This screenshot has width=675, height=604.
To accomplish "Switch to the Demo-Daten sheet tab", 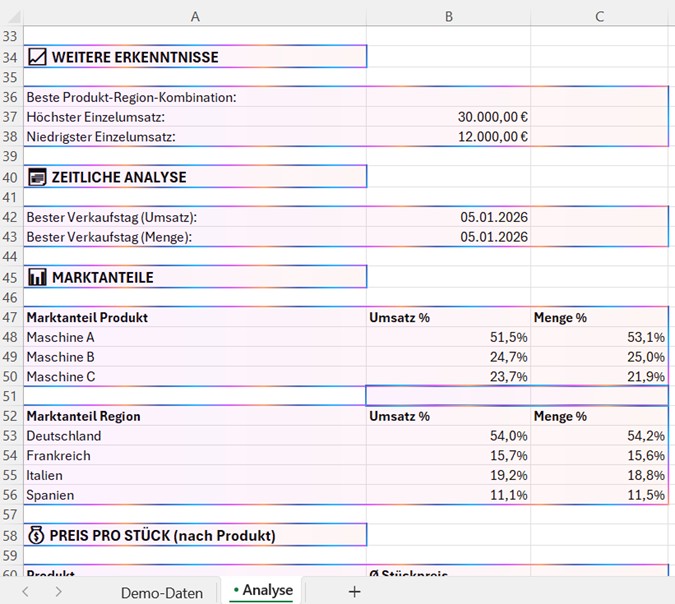I will click(161, 592).
